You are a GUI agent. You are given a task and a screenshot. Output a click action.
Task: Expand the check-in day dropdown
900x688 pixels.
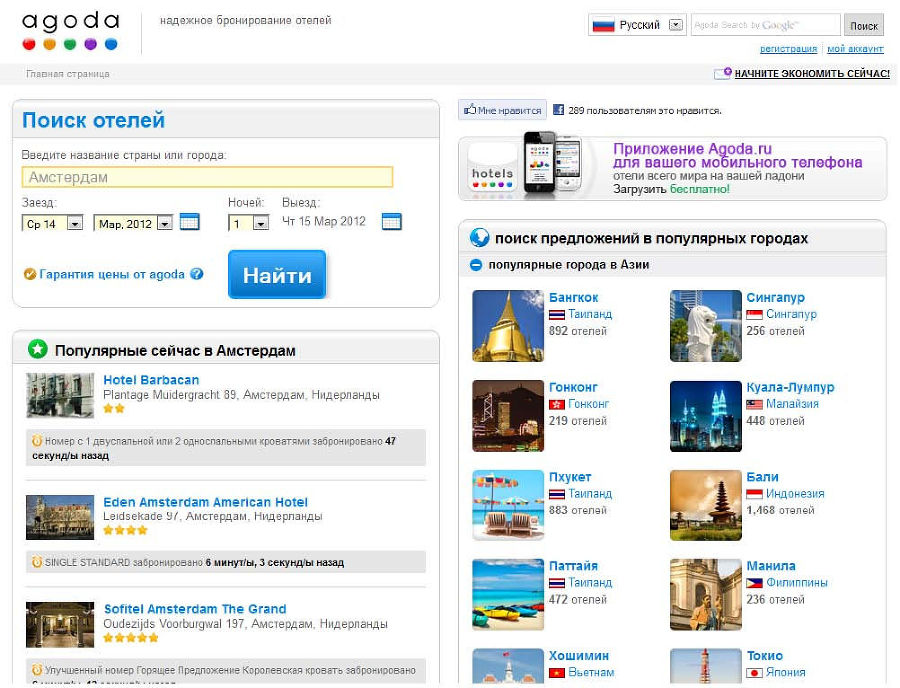click(74, 224)
